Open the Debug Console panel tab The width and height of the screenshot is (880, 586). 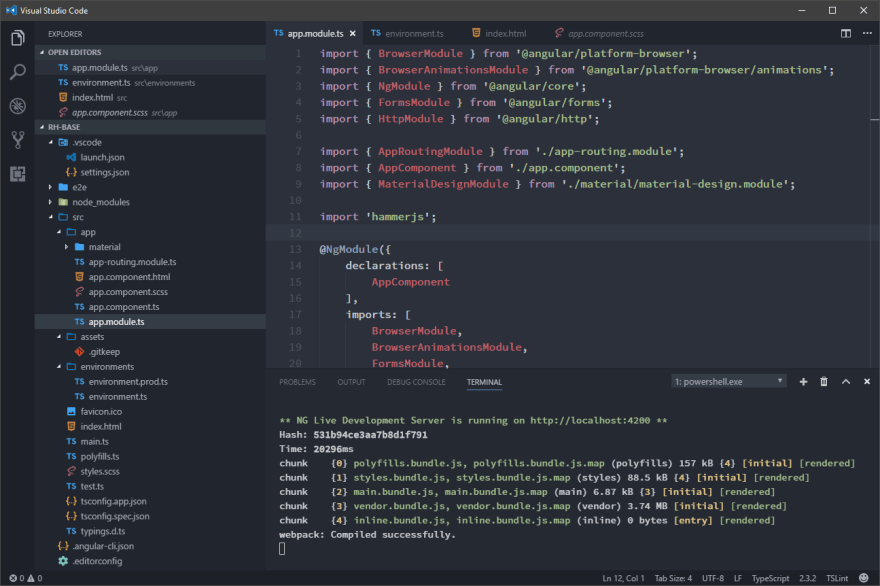click(x=416, y=382)
